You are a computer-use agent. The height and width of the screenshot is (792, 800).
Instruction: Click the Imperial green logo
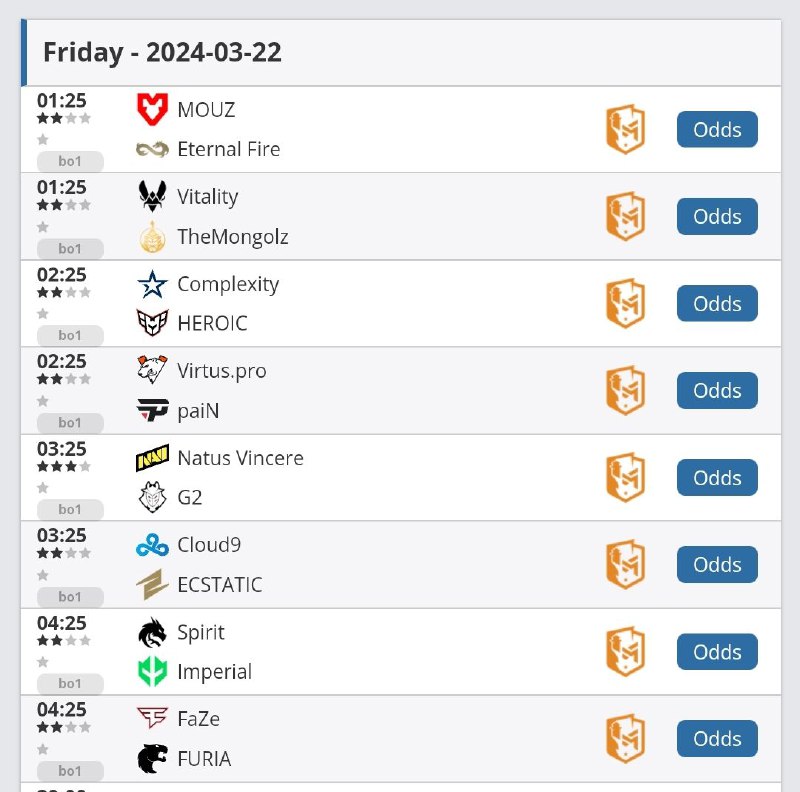pos(152,672)
